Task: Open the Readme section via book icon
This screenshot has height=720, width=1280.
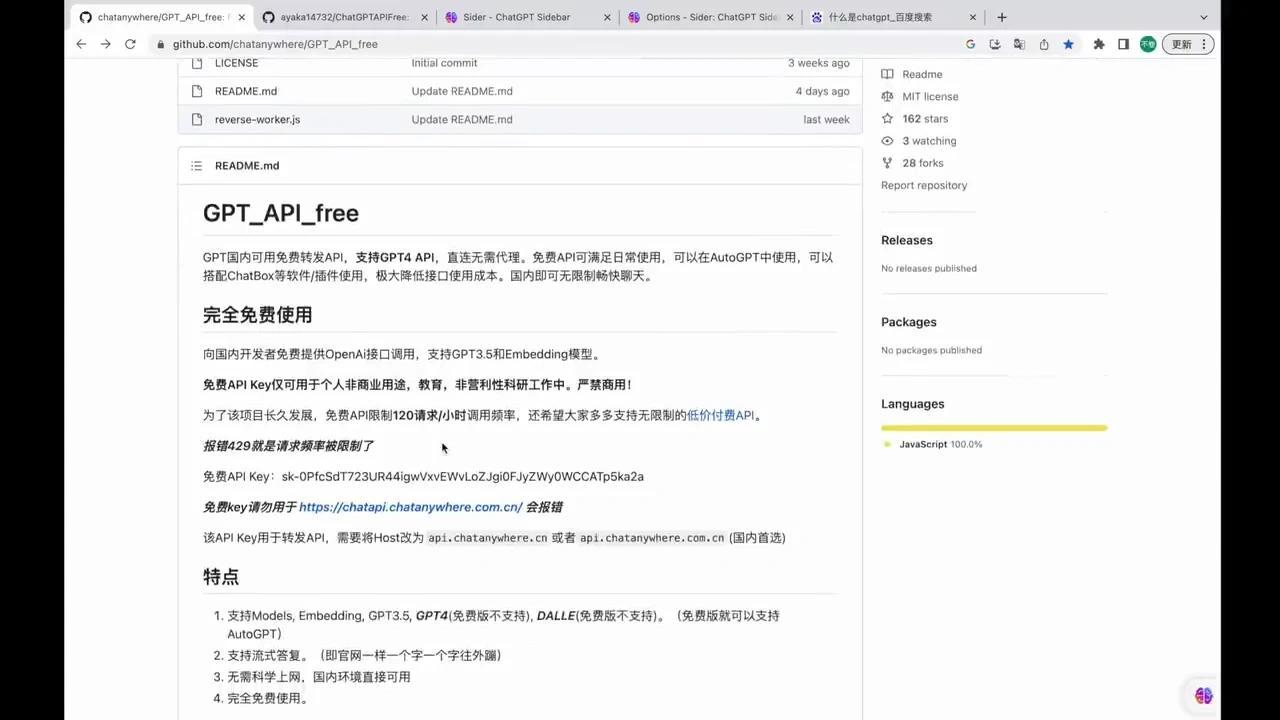Action: 887,74
